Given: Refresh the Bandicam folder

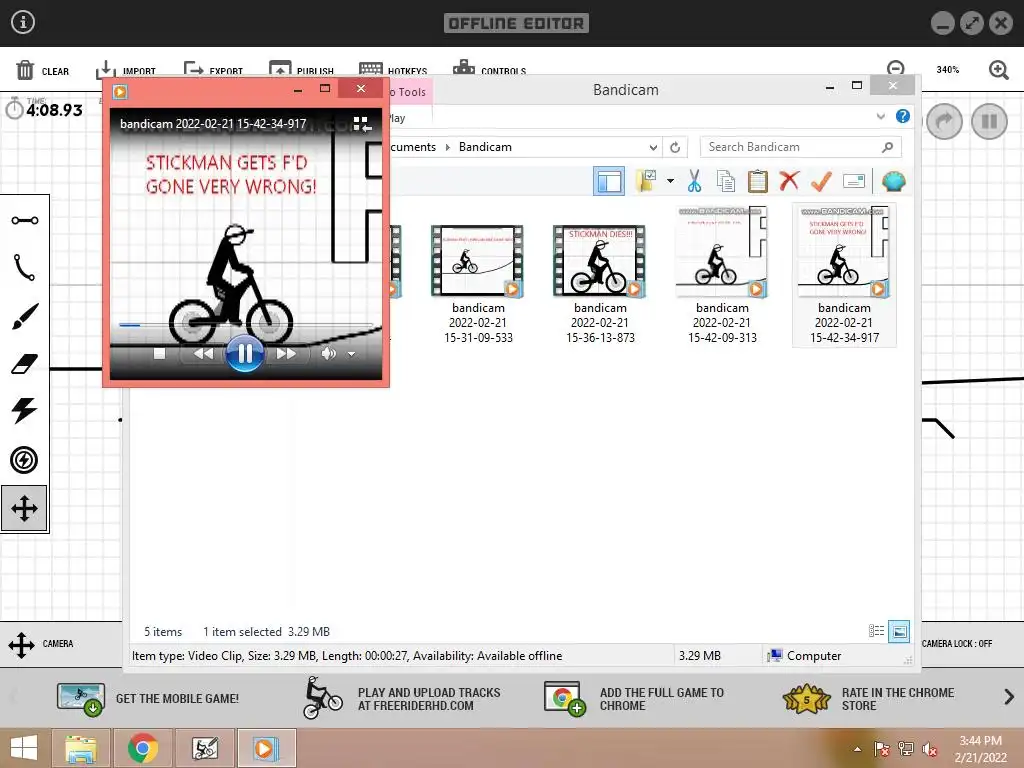Looking at the screenshot, I should coord(675,147).
